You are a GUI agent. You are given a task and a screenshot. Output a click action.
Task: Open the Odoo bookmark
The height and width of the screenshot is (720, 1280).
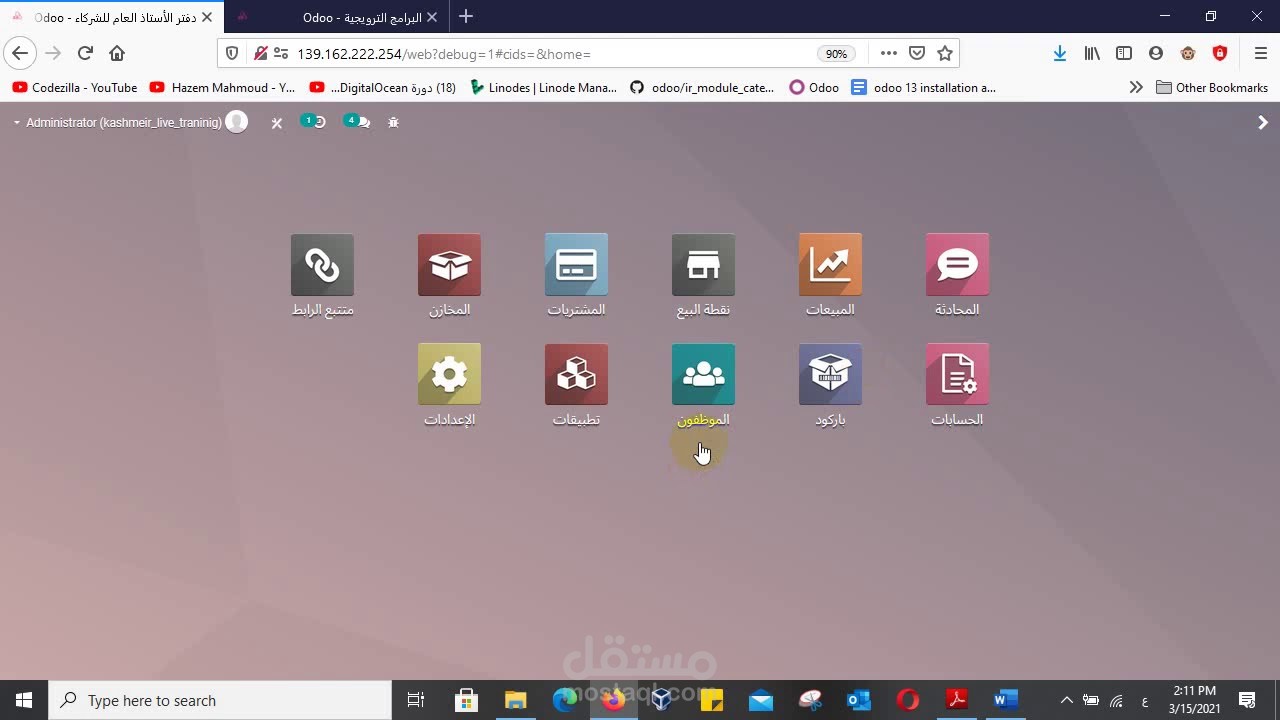pyautogui.click(x=814, y=88)
